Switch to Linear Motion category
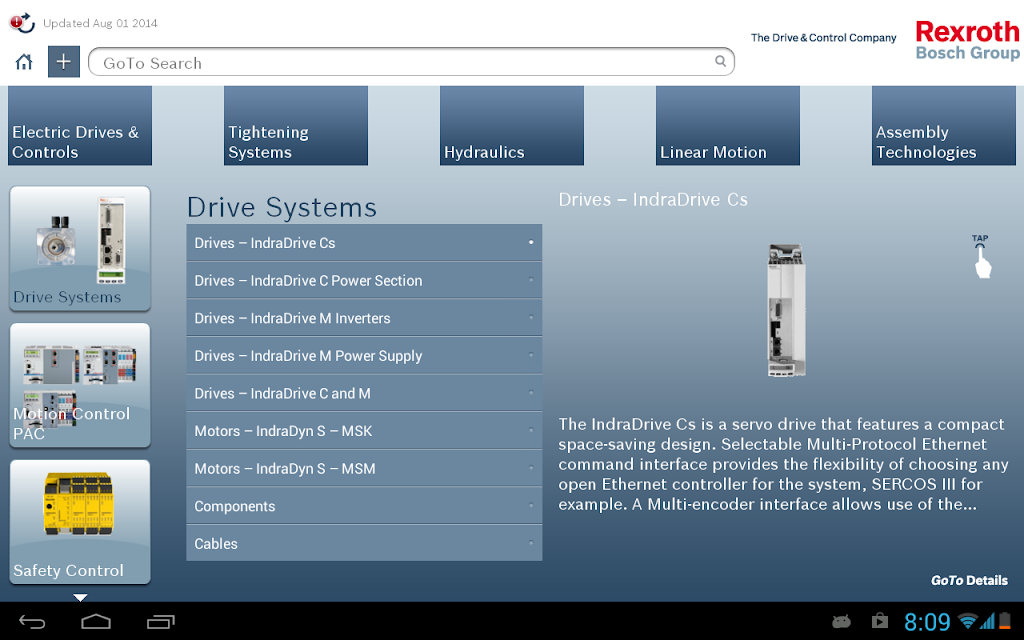The image size is (1024, 640). pos(728,125)
